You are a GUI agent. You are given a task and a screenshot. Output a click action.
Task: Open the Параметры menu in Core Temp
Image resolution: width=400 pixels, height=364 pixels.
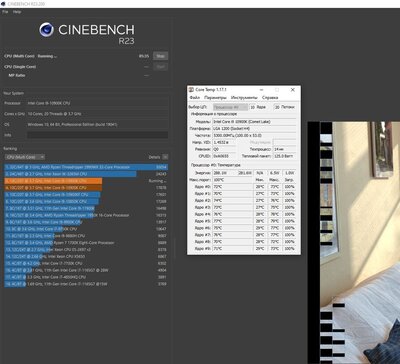tap(215, 98)
